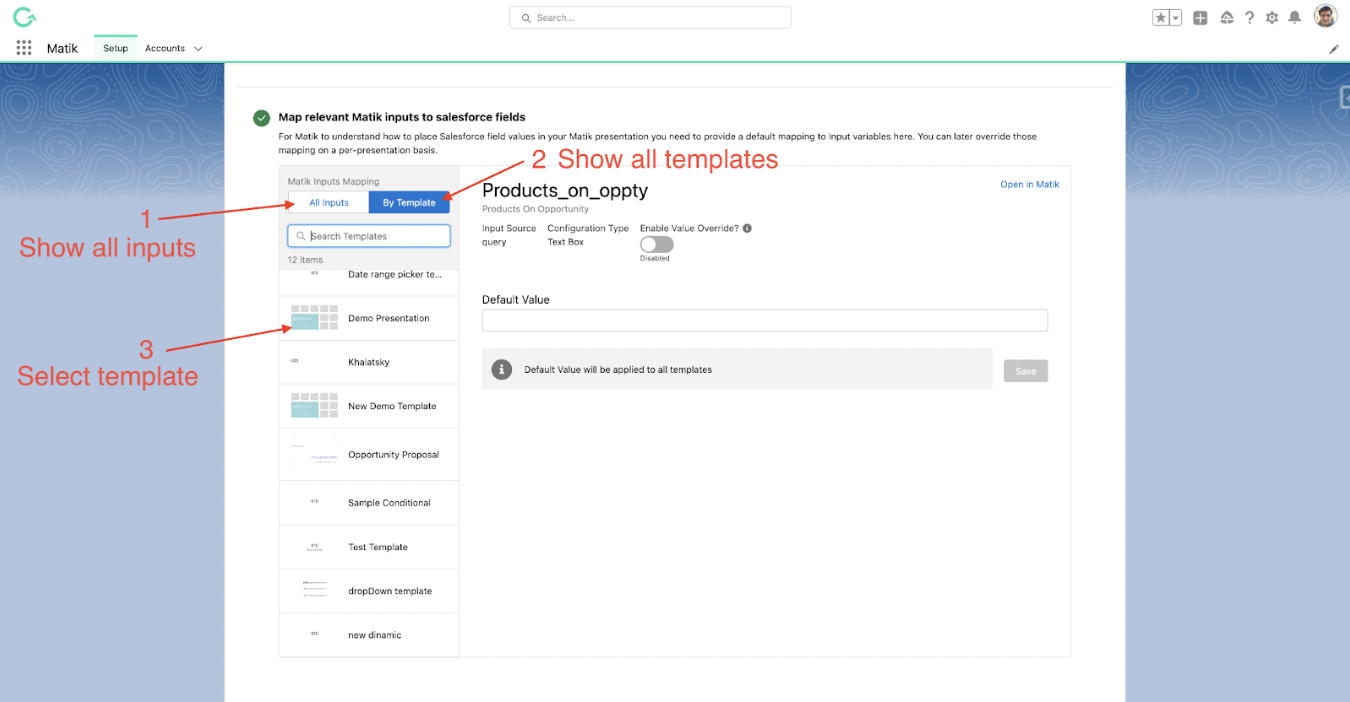Open the Setup gear menu
The image size is (1350, 702).
pyautogui.click(x=1272, y=18)
